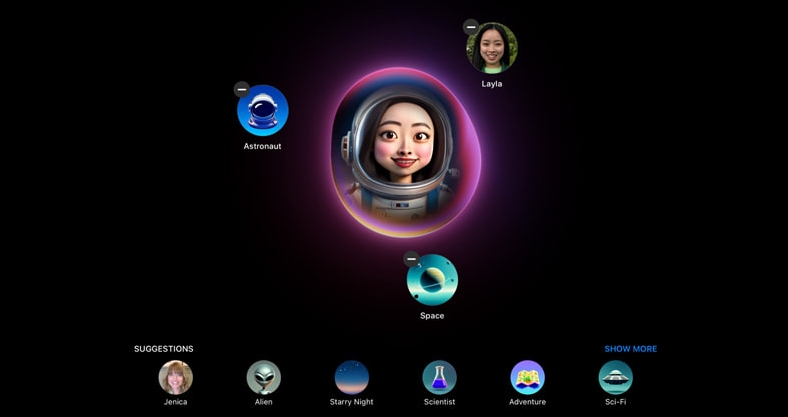Click Layla's photo bubble
Screen dimensions: 788x417
(492, 49)
